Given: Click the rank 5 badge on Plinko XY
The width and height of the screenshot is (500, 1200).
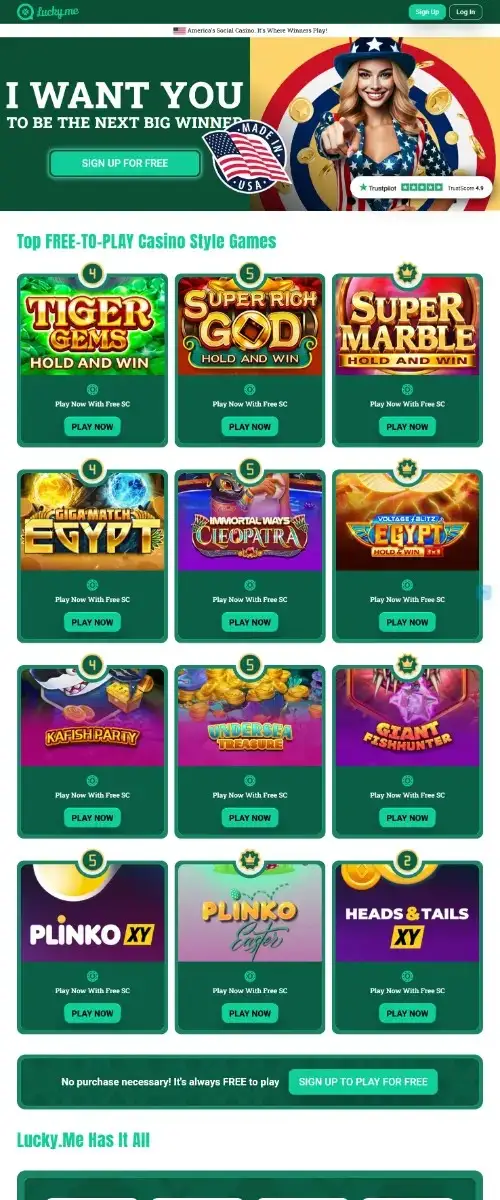Looking at the screenshot, I should click(92, 860).
